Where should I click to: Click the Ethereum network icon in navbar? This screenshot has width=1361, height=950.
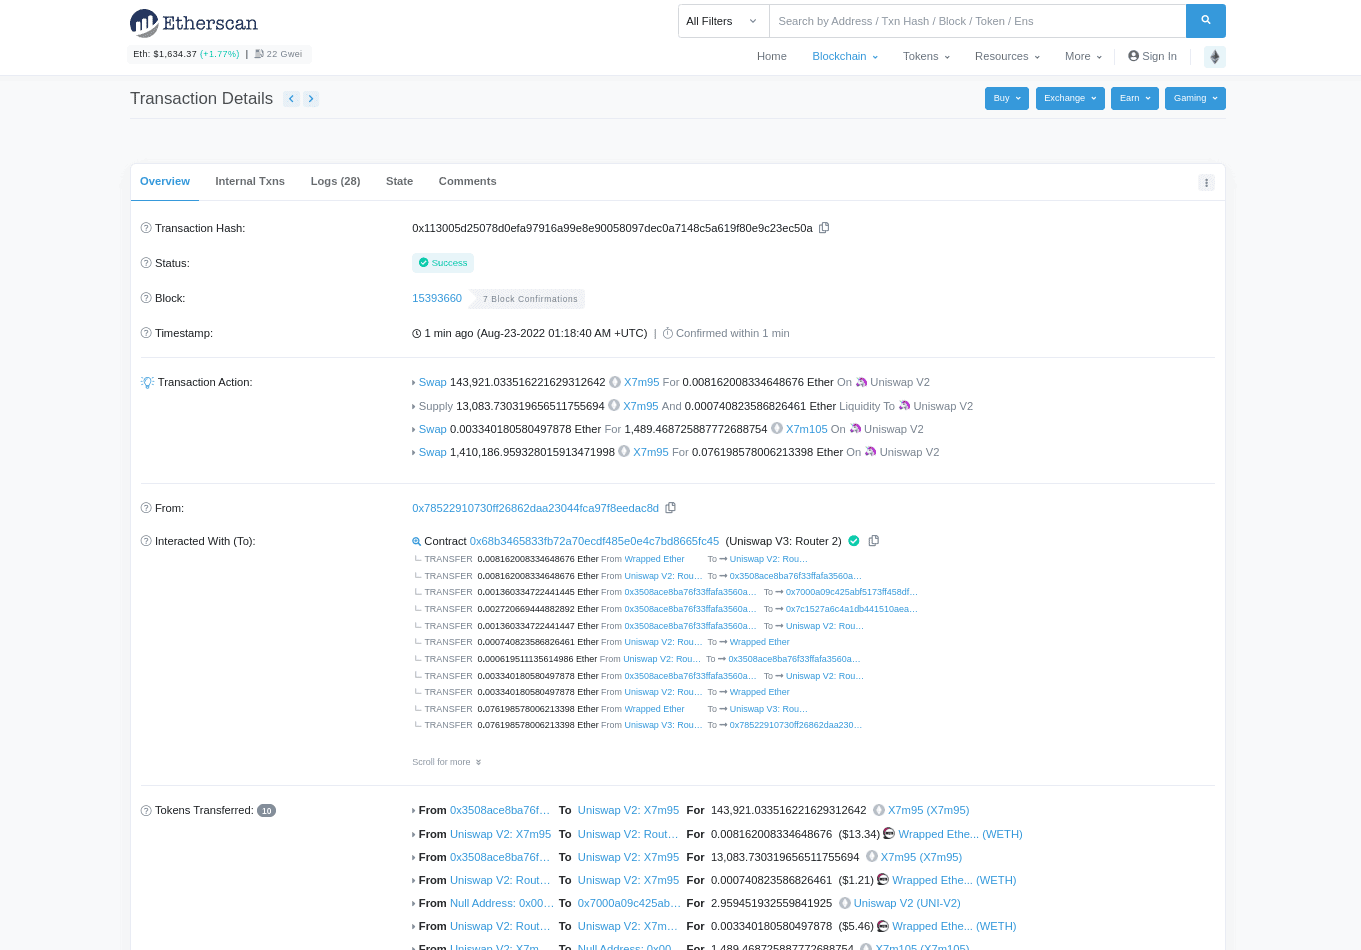coord(1215,57)
